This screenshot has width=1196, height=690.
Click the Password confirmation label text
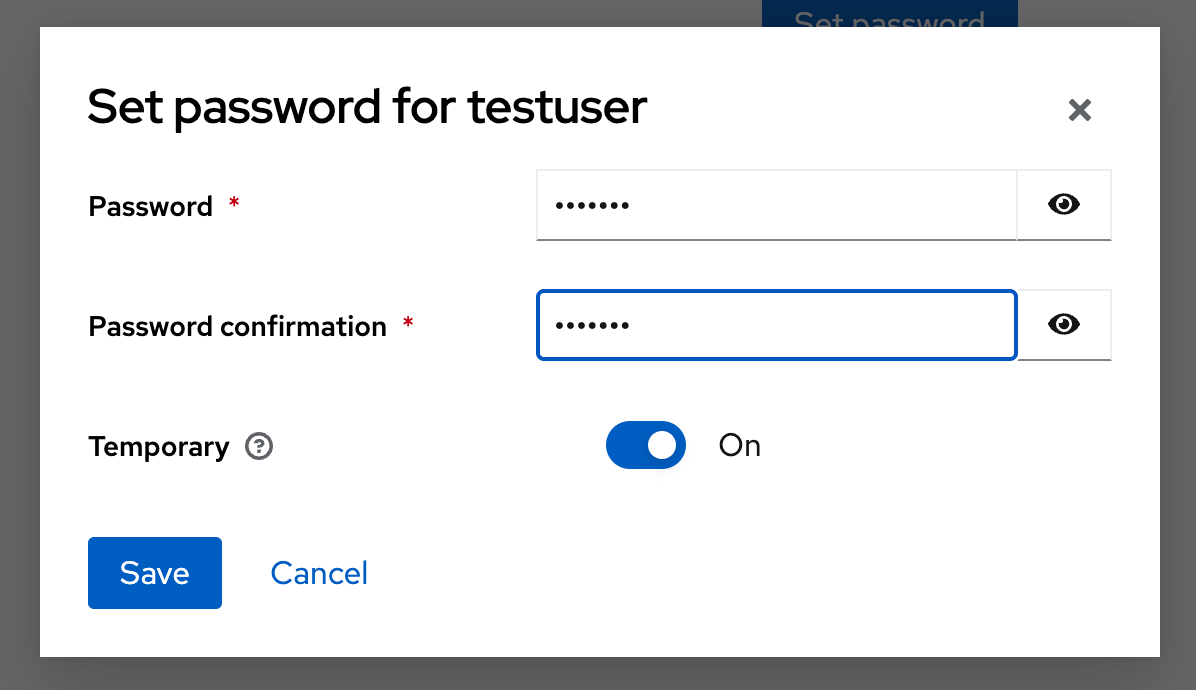point(236,326)
